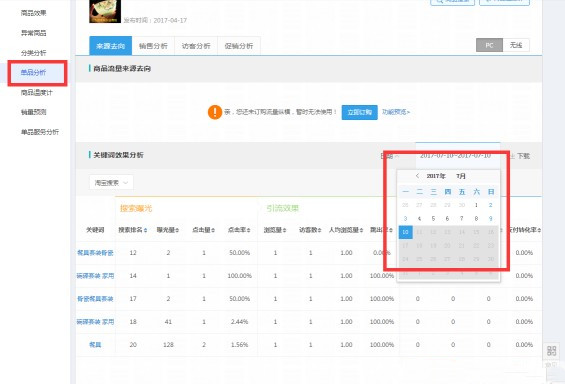Click the 2017年 year label in calendar
The width and height of the screenshot is (565, 384).
[436, 176]
